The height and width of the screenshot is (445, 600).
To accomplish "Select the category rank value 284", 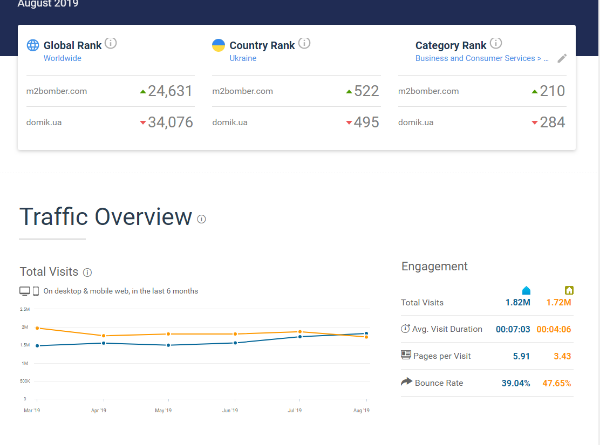I will [553, 122].
